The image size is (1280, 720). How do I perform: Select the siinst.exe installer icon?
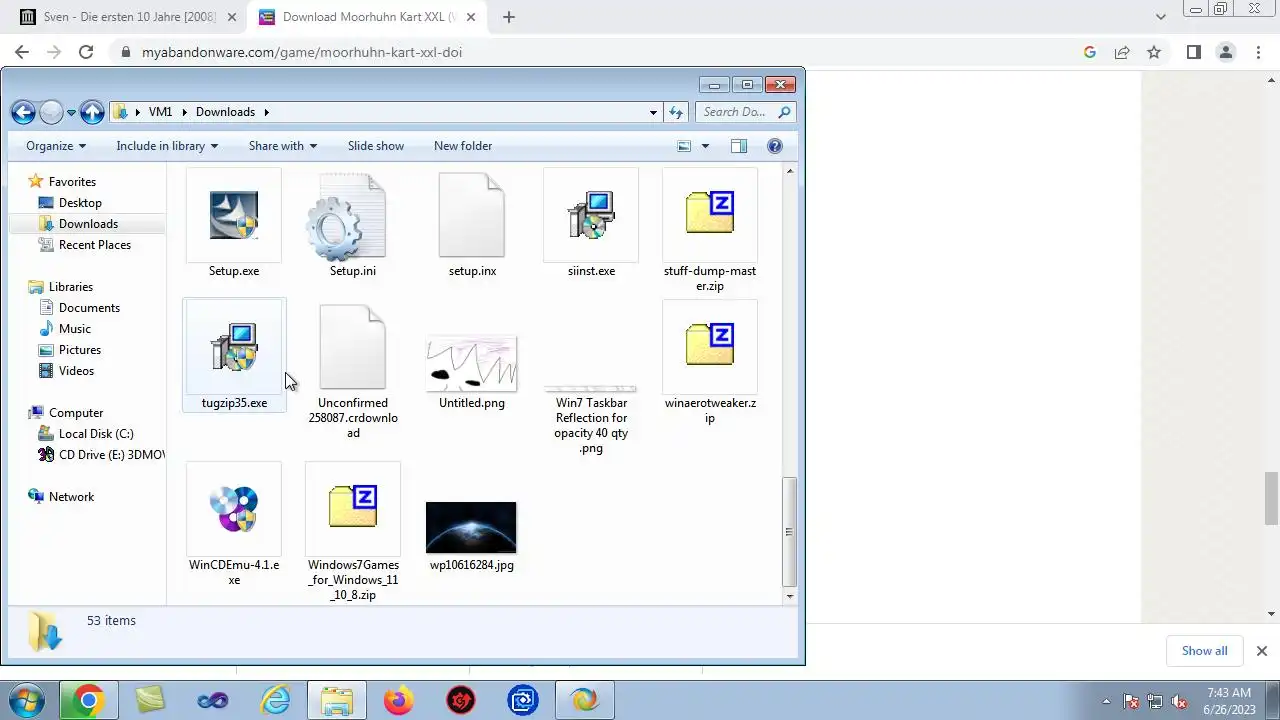[591, 214]
